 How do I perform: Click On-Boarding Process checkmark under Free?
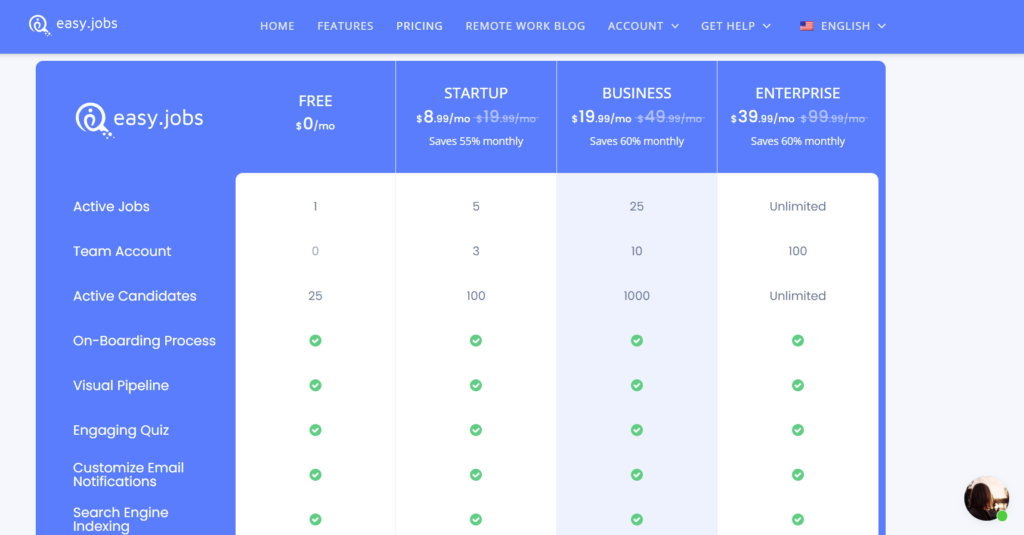pos(315,340)
